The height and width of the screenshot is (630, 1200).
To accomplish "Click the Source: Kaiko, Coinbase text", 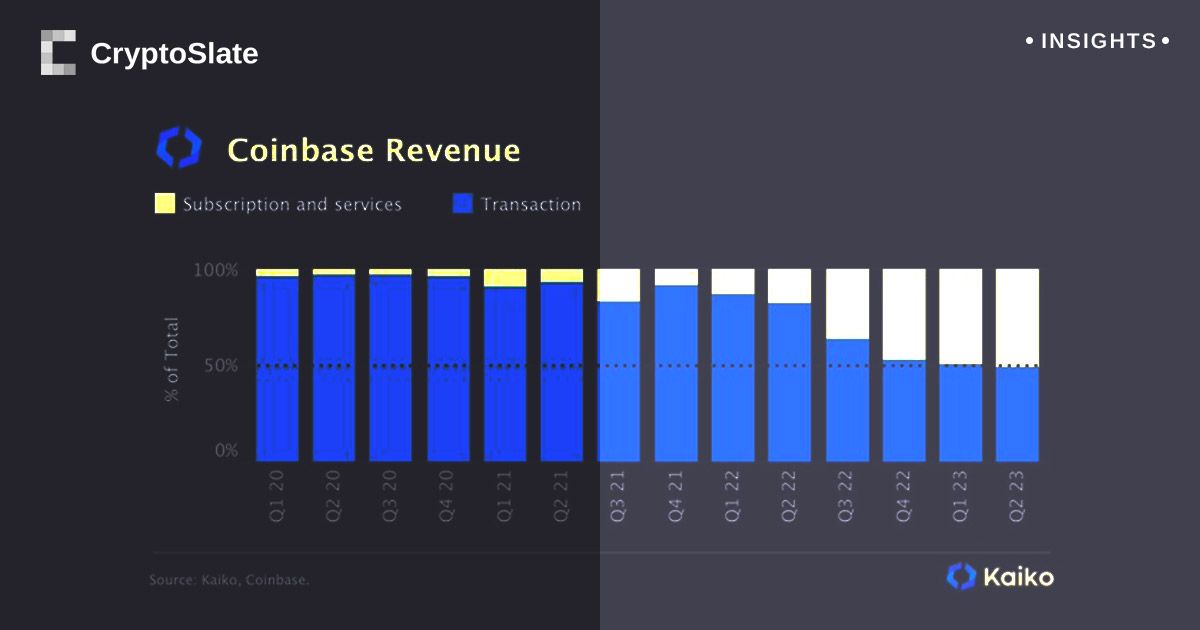I will coord(229,580).
